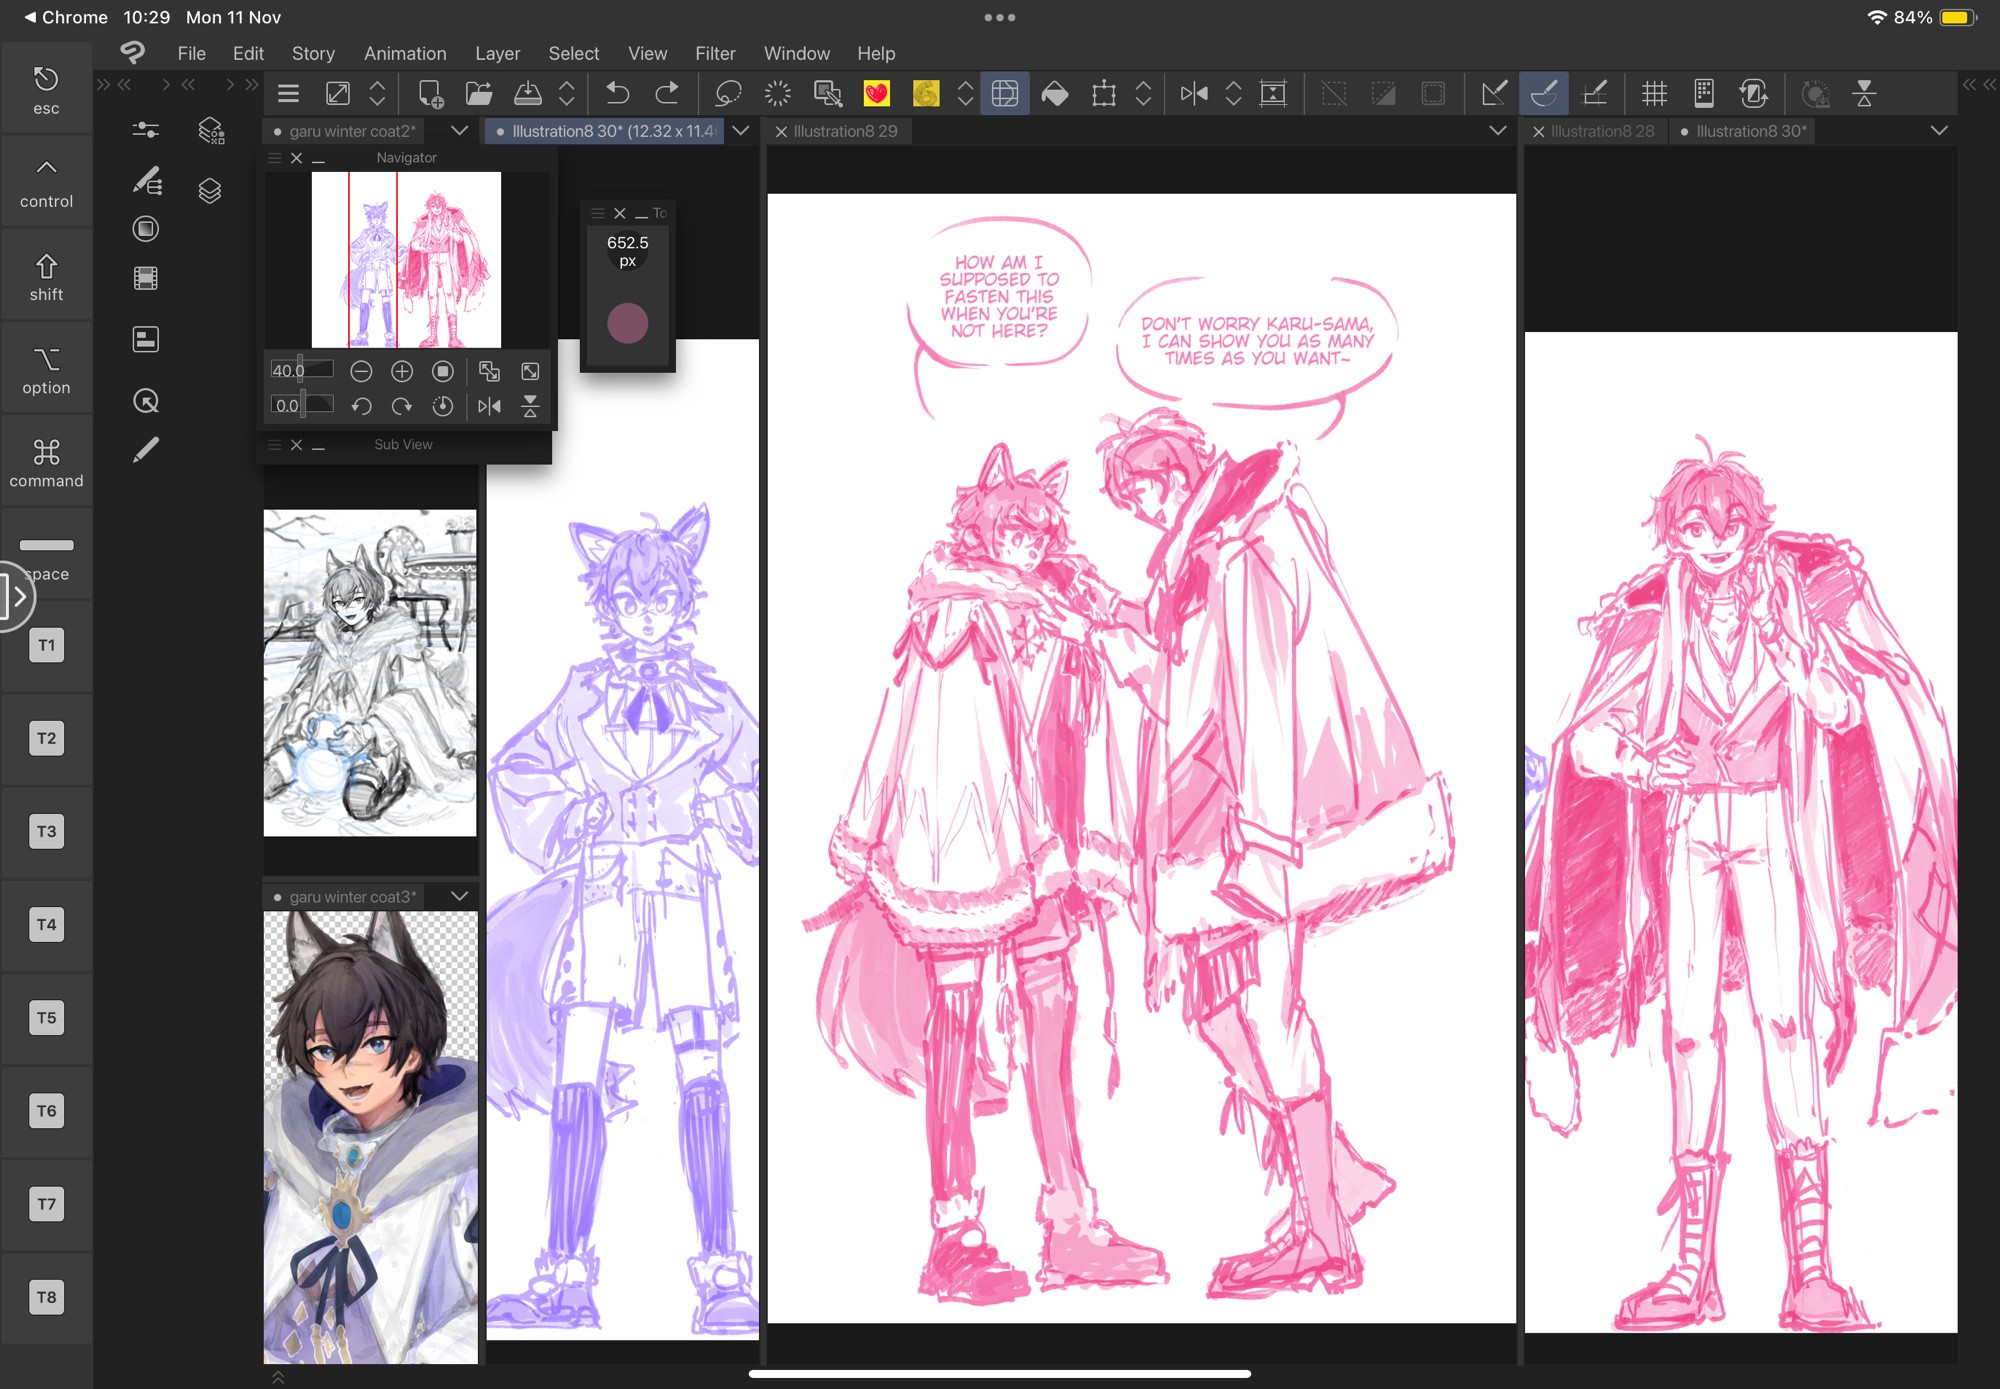Tap the T4 shortcut button
The width and height of the screenshot is (2000, 1389).
coord(47,924)
